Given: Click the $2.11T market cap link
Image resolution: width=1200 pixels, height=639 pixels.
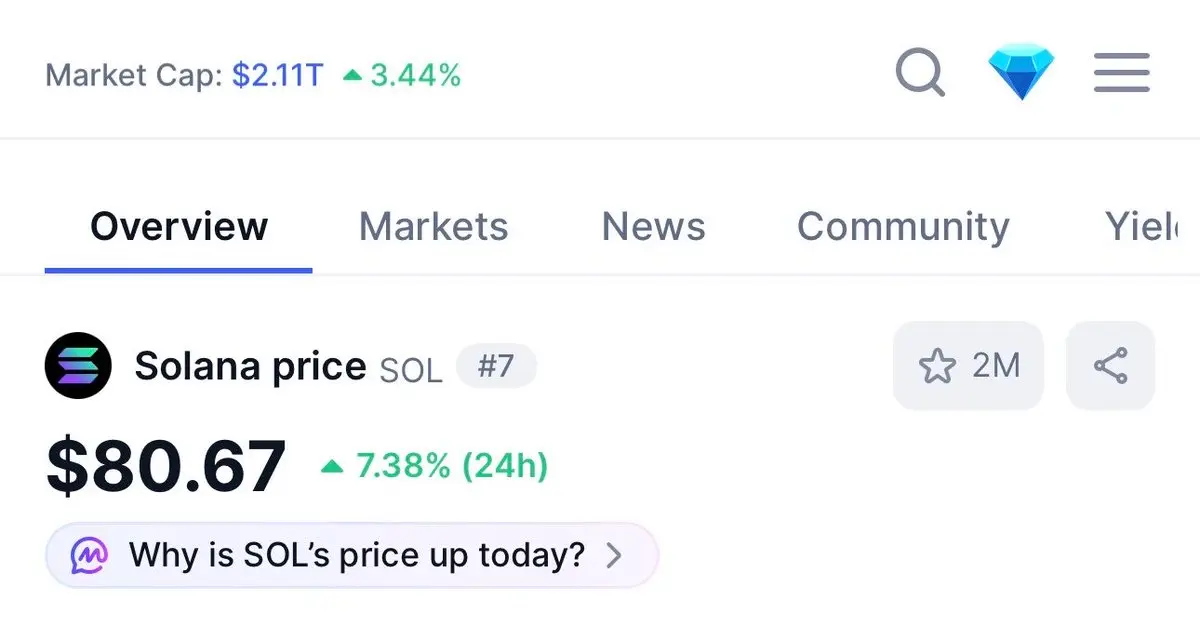Looking at the screenshot, I should click(278, 75).
